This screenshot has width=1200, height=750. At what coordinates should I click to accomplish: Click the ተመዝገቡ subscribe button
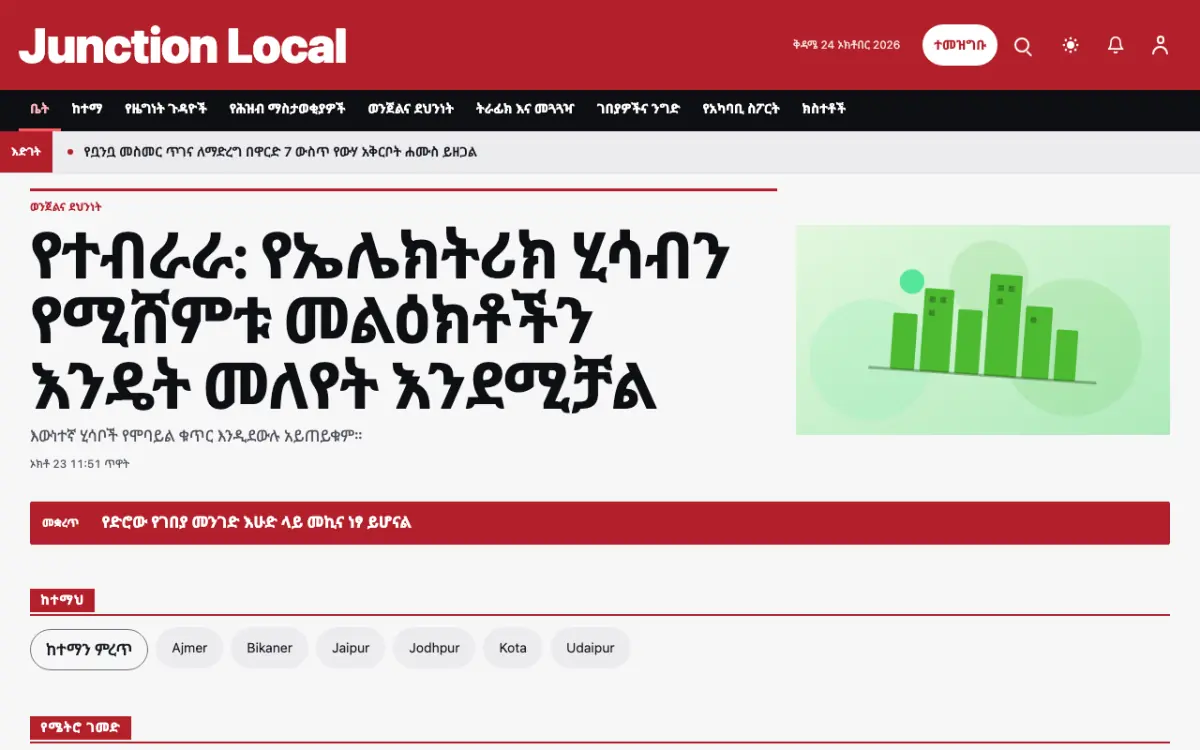(x=960, y=45)
